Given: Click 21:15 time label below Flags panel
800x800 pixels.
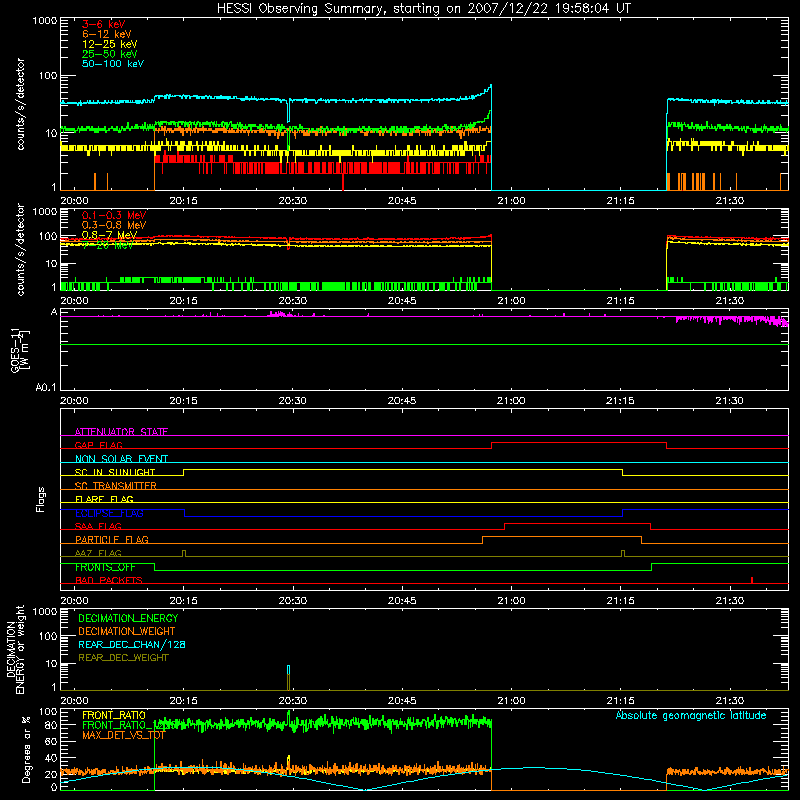Looking at the screenshot, I should (620, 601).
